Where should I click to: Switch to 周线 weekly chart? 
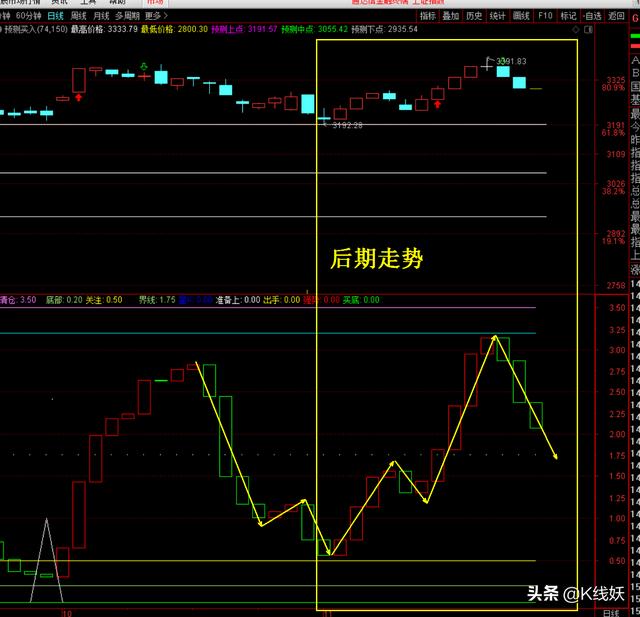78,16
